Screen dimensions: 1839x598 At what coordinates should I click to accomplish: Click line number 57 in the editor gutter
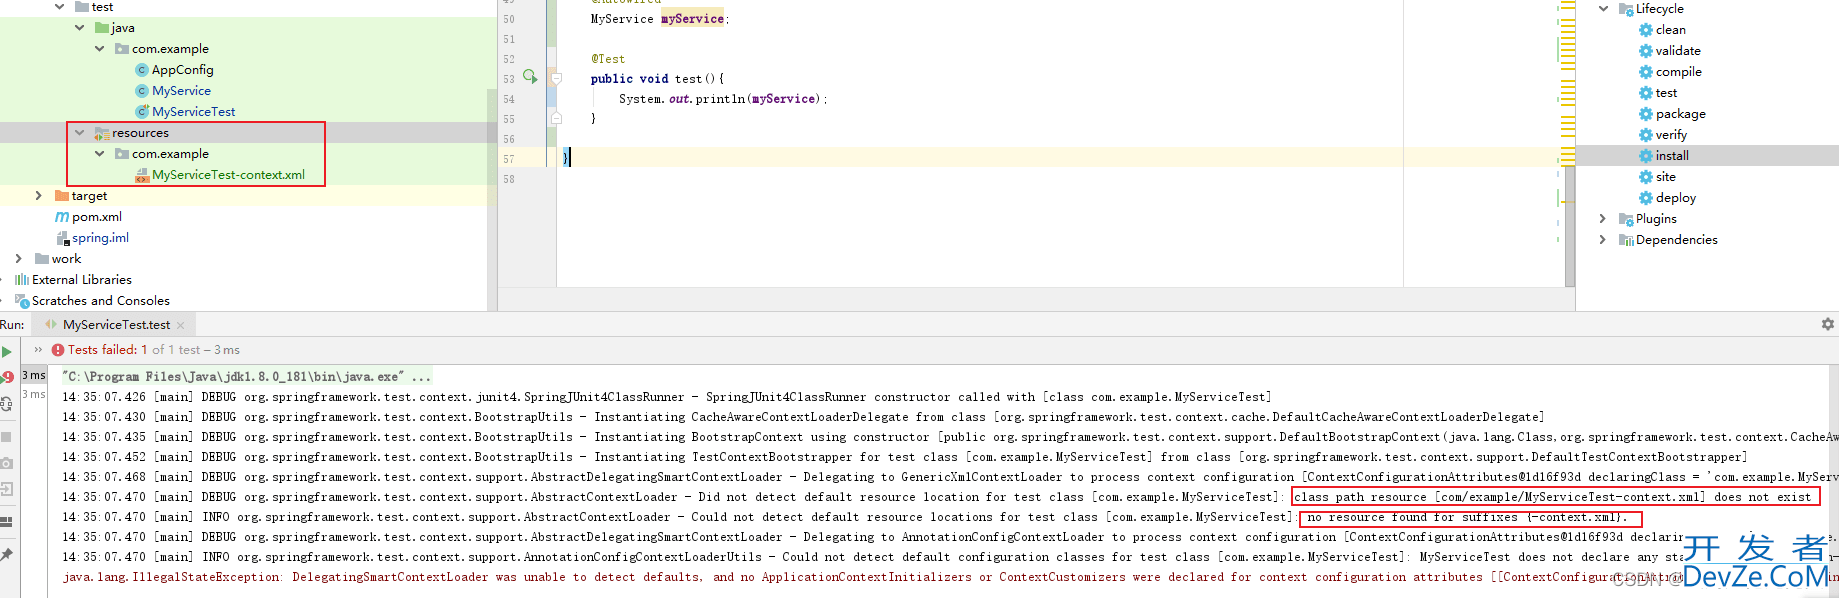(x=509, y=159)
